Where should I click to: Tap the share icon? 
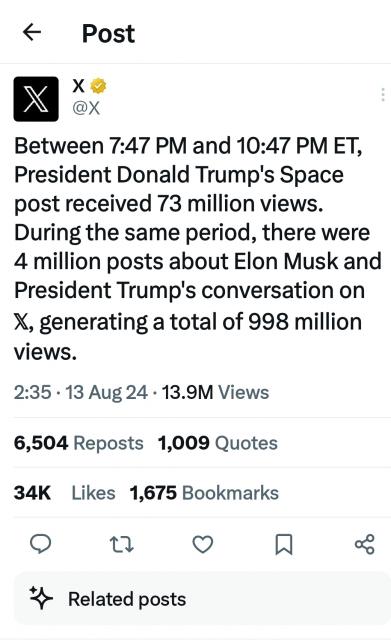point(364,544)
